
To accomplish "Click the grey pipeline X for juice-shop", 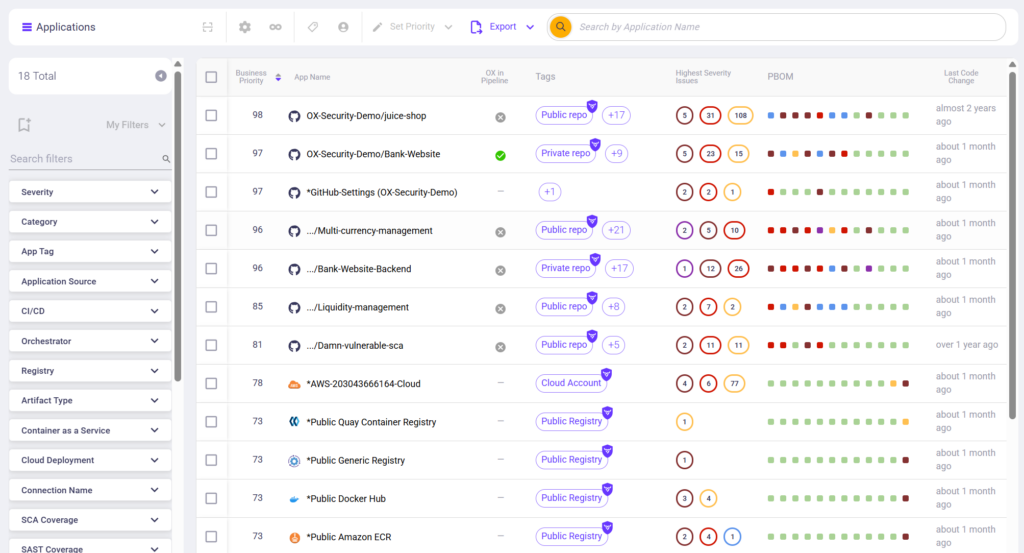I will click(500, 118).
